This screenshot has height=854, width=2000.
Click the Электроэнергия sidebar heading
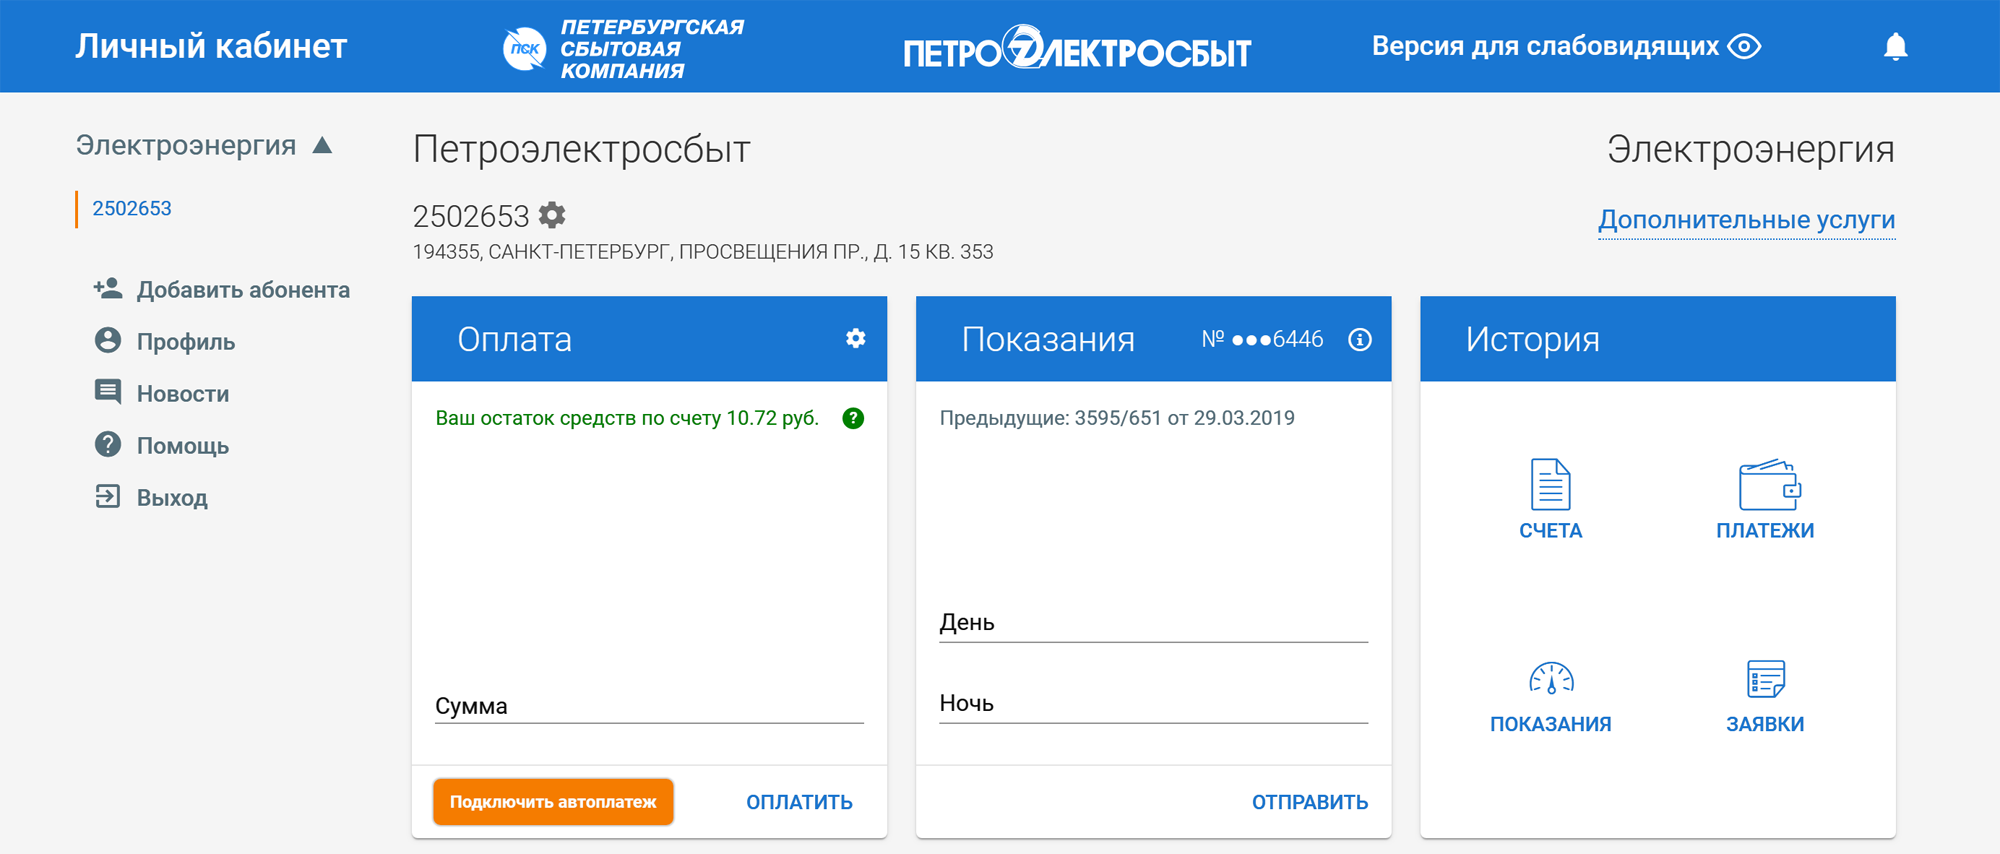(x=186, y=146)
